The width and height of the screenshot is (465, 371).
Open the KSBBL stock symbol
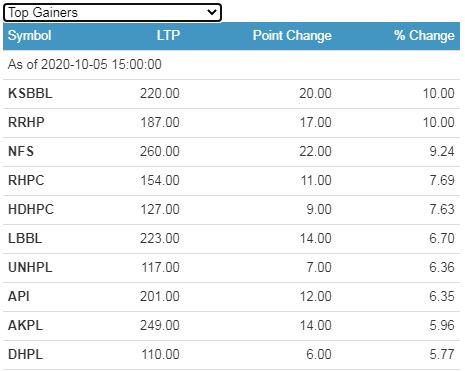(x=30, y=93)
